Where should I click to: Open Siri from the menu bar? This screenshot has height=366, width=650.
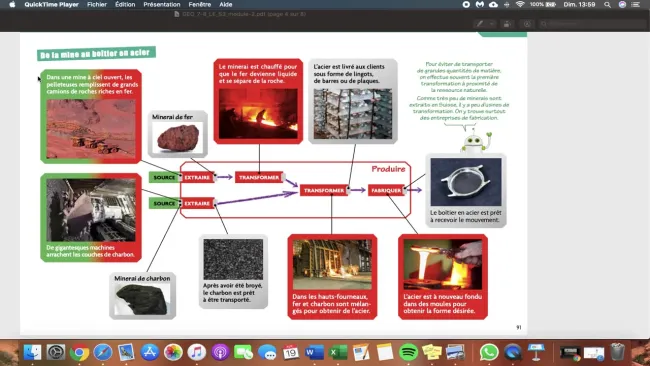(x=622, y=5)
